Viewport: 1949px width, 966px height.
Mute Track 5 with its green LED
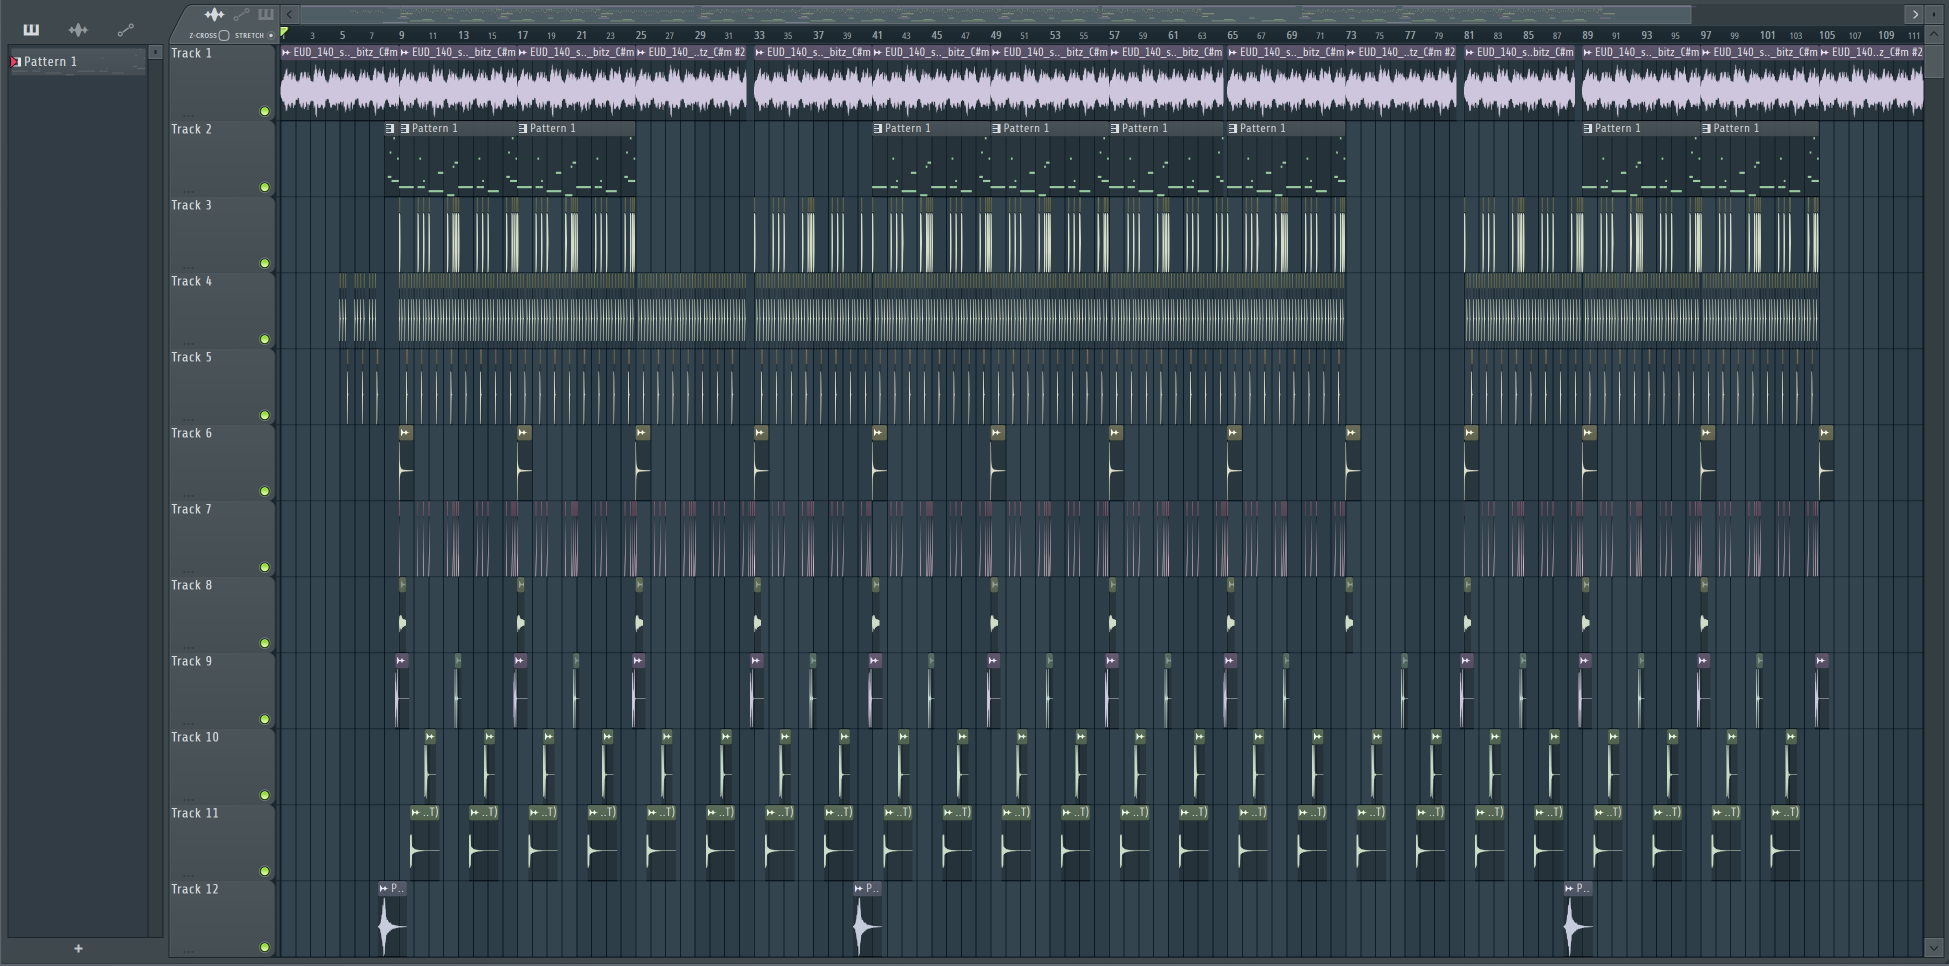(265, 415)
